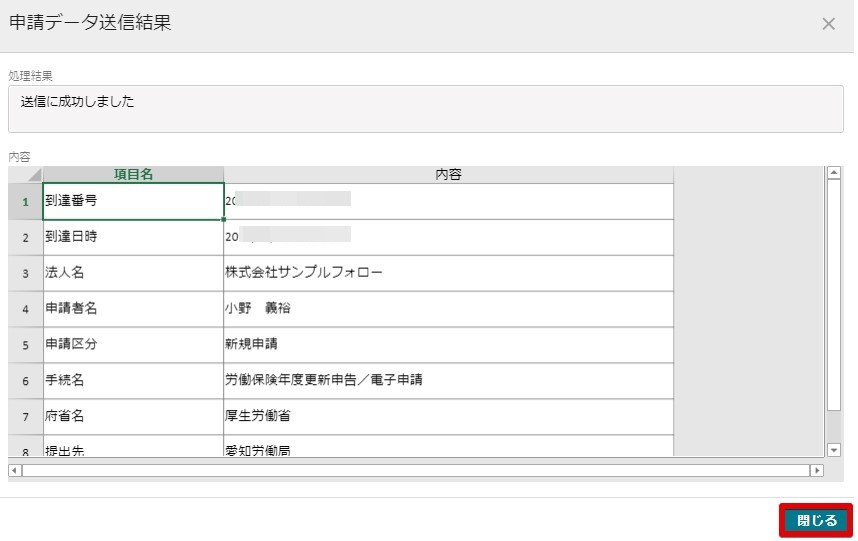Click the select-all corner triangle of the grid

(x=26, y=174)
